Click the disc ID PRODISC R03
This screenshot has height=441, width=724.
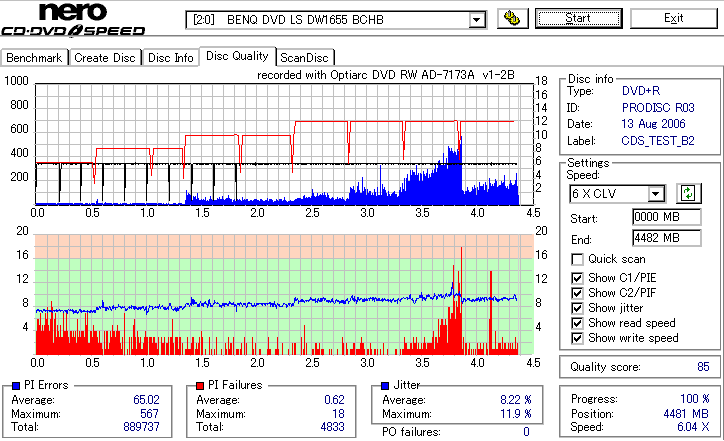pyautogui.click(x=658, y=108)
